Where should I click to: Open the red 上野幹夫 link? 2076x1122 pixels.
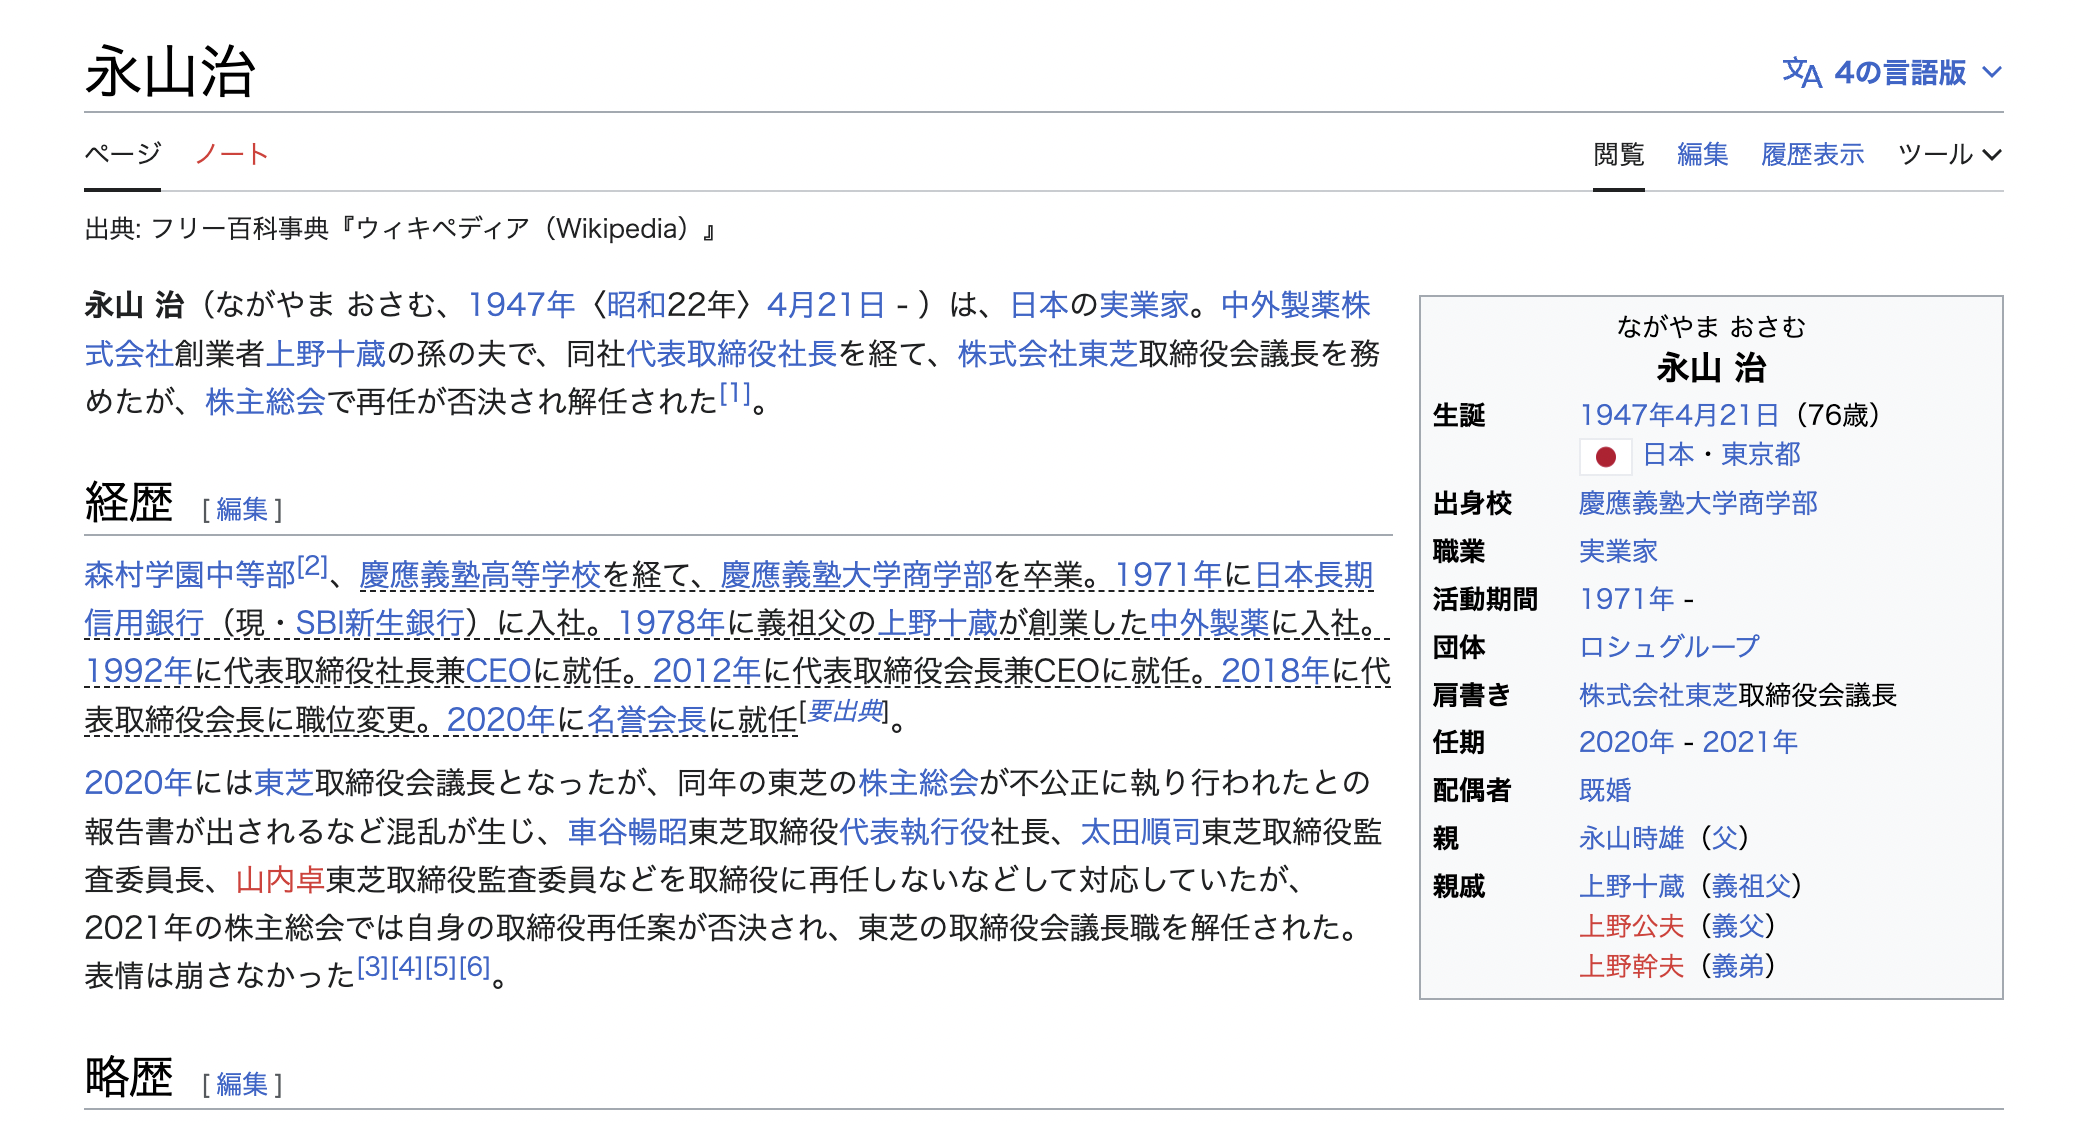(x=1632, y=966)
